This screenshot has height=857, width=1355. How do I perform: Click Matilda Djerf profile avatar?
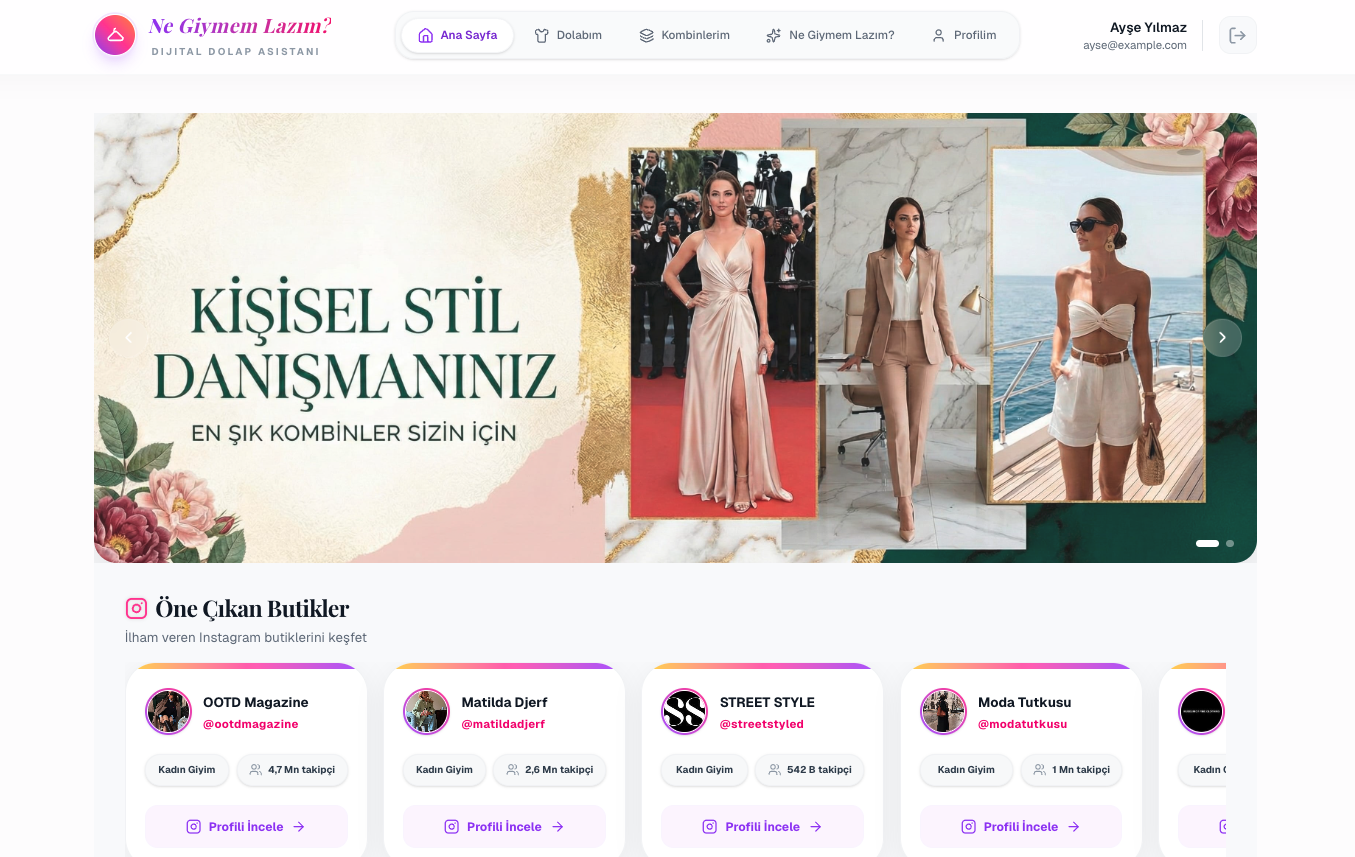pos(426,712)
